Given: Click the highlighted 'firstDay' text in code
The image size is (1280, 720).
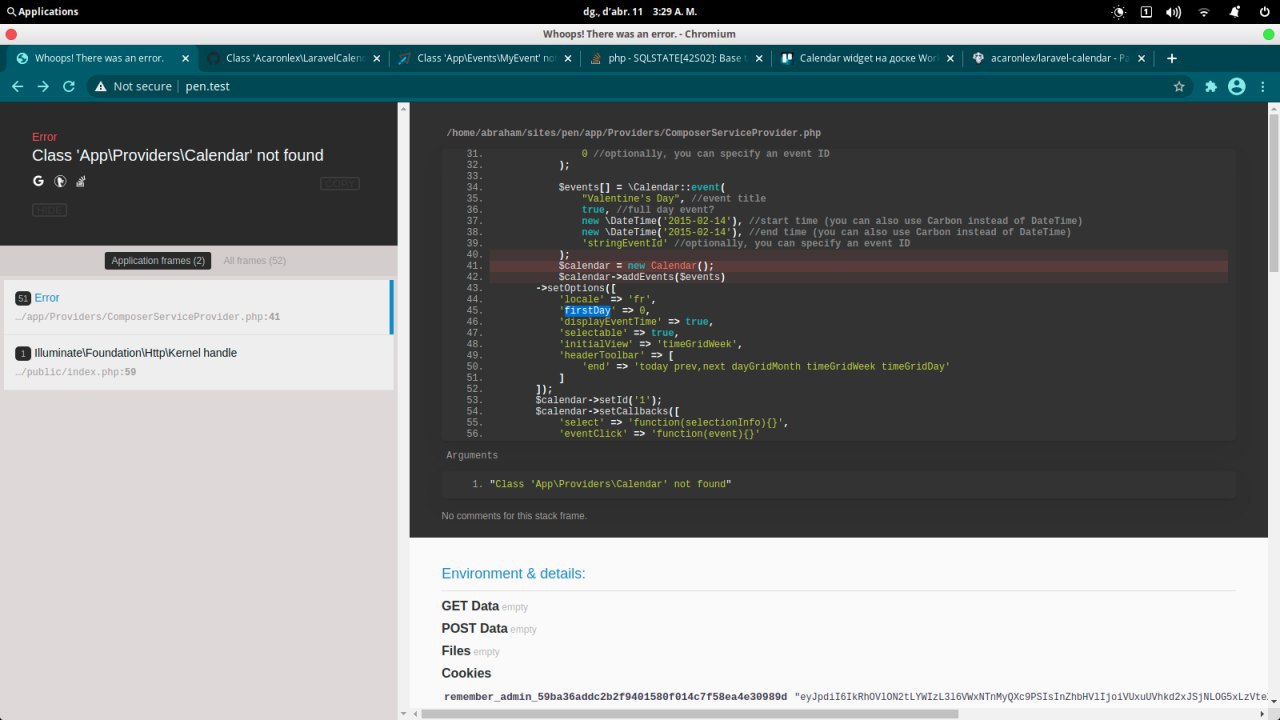Looking at the screenshot, I should click(x=587, y=311).
